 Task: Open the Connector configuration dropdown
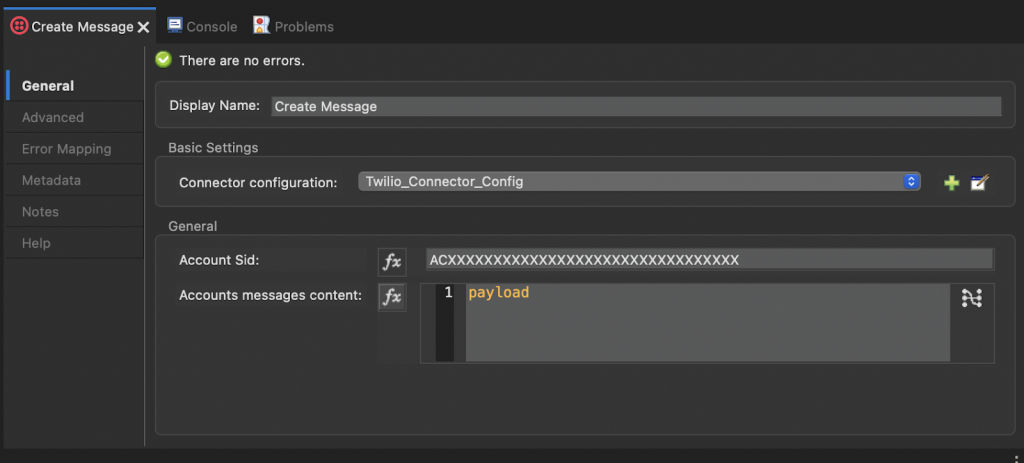coord(639,182)
